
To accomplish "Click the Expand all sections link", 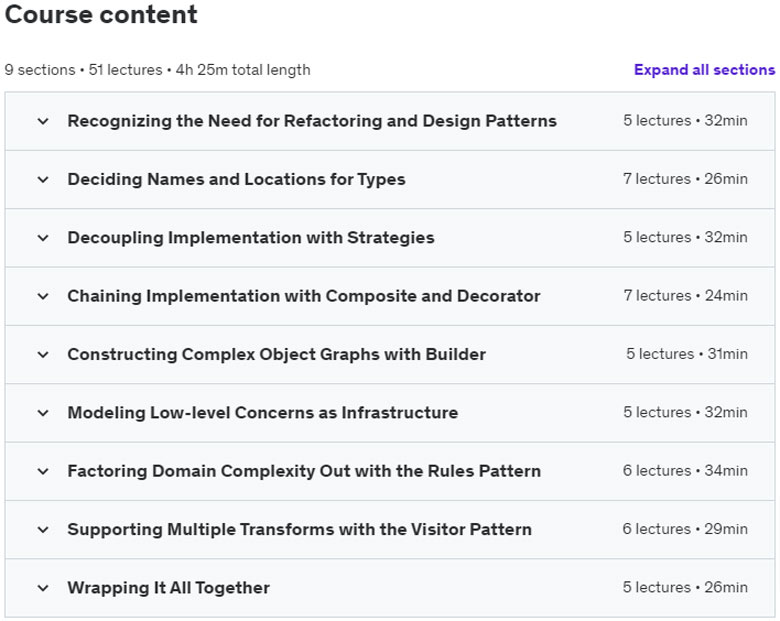I will click(704, 70).
